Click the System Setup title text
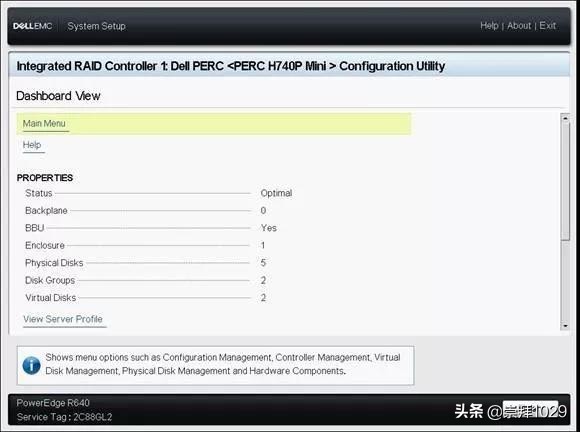The image size is (580, 432). tap(96, 26)
